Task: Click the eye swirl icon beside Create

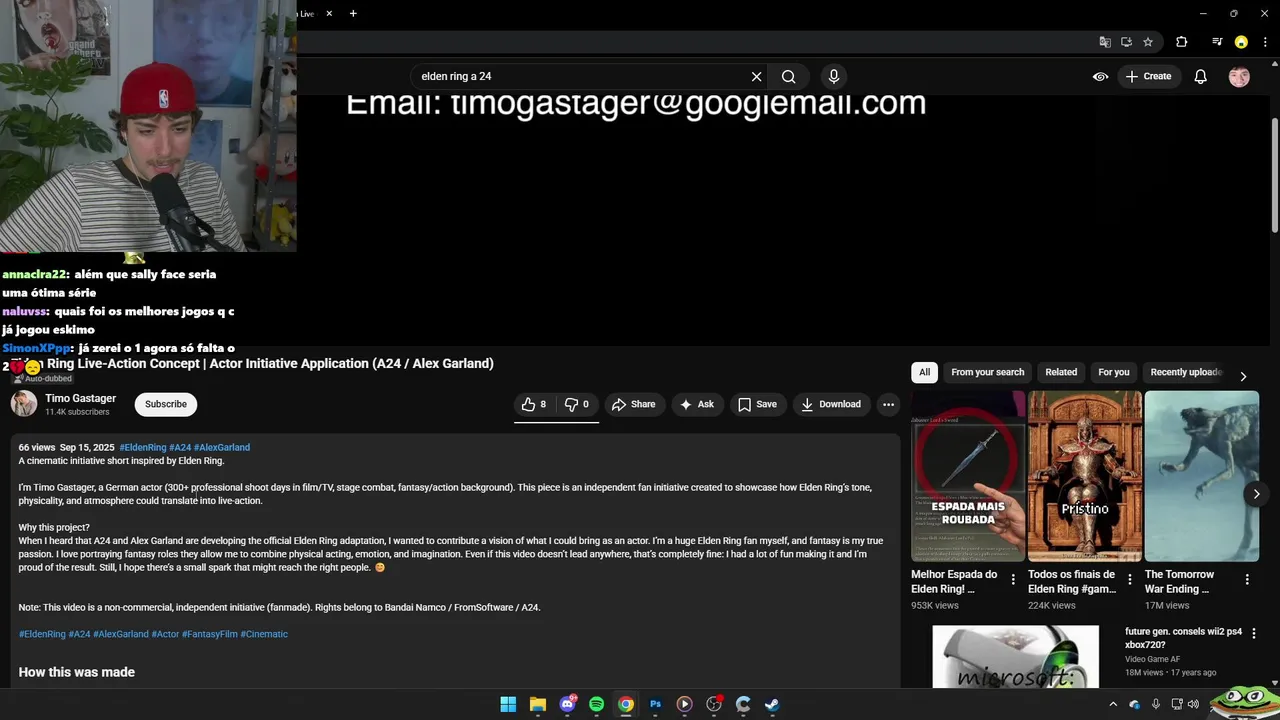Action: [1100, 76]
